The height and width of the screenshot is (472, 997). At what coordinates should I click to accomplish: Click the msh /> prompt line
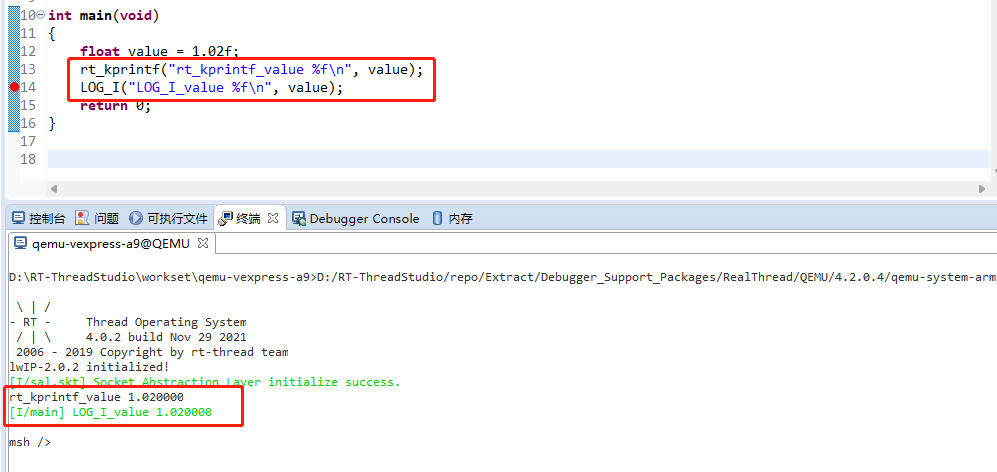[30, 441]
